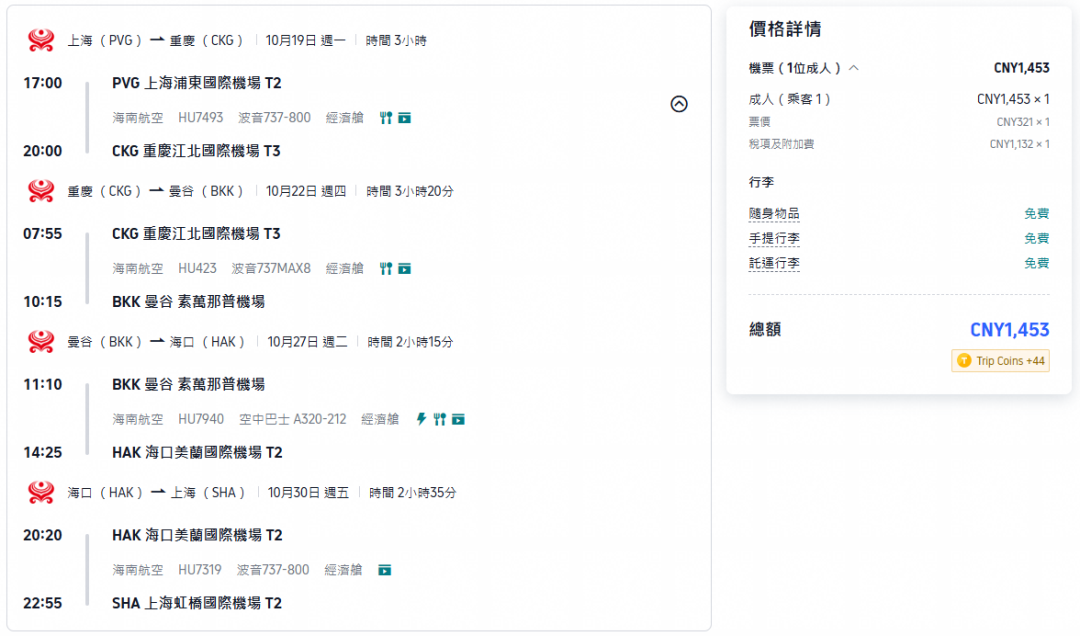The height and width of the screenshot is (636, 1080).
Task: Click meal icon on flight HU423
Action: [386, 268]
